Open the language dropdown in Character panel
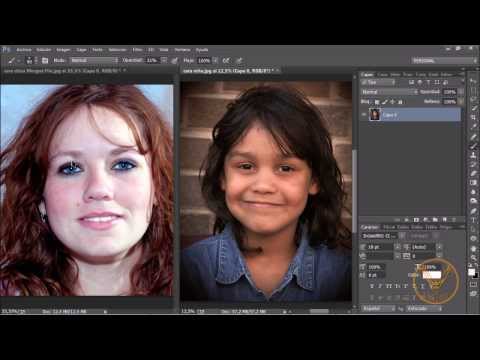 (379, 309)
